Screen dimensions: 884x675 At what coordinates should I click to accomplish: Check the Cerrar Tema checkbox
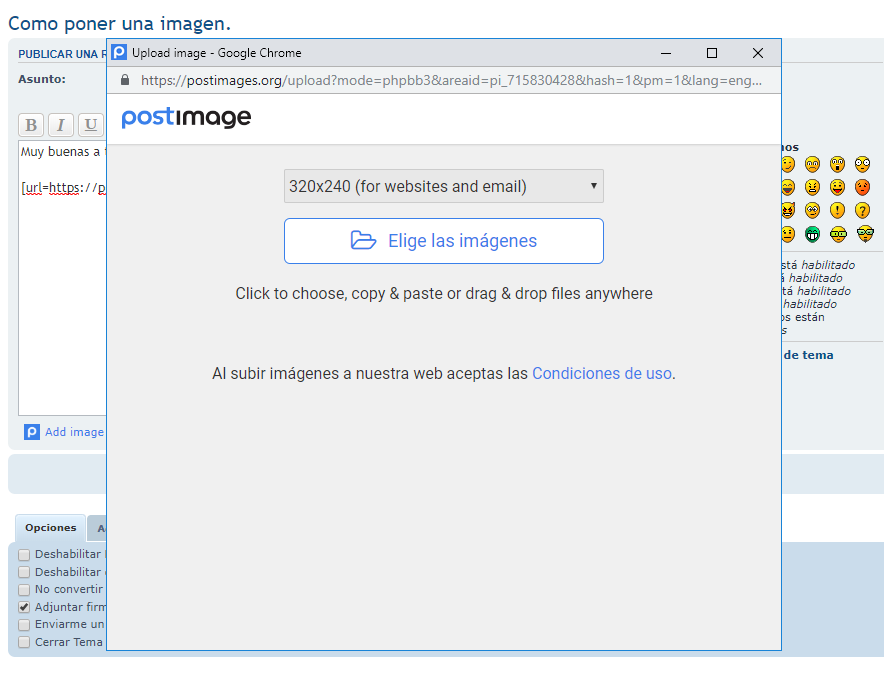[x=24, y=642]
